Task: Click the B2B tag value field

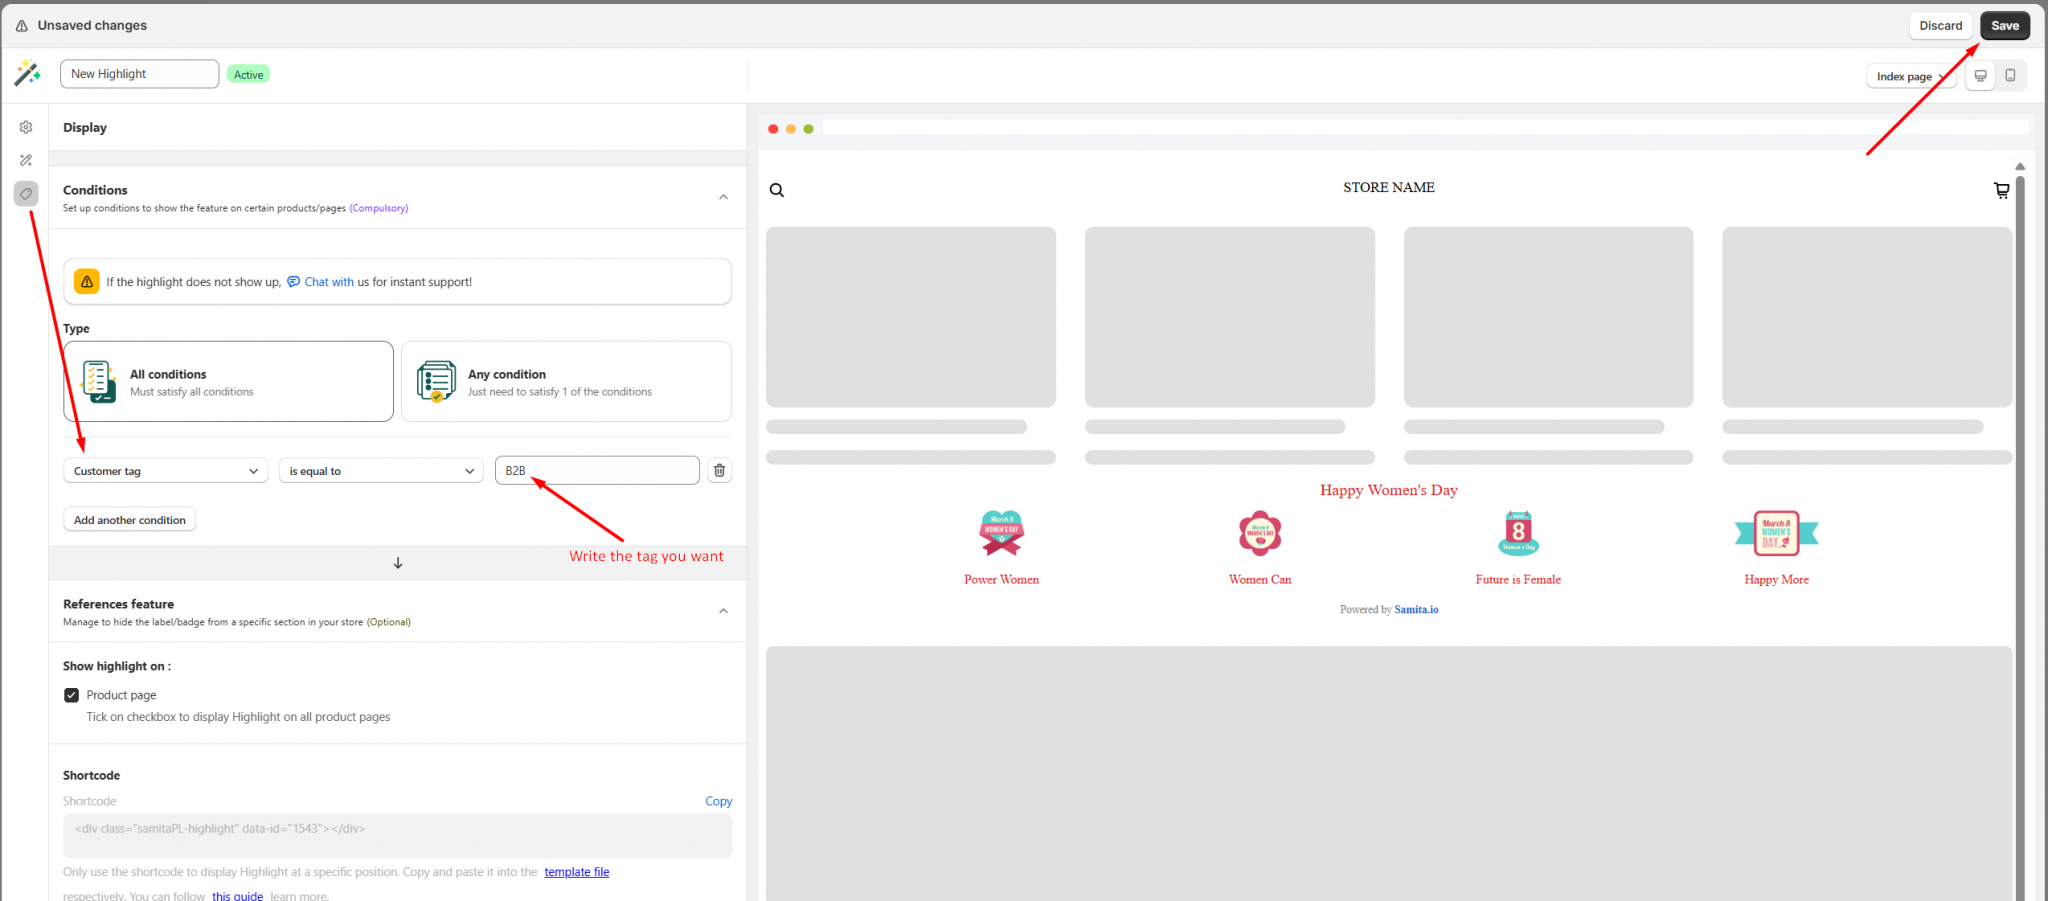Action: click(597, 471)
